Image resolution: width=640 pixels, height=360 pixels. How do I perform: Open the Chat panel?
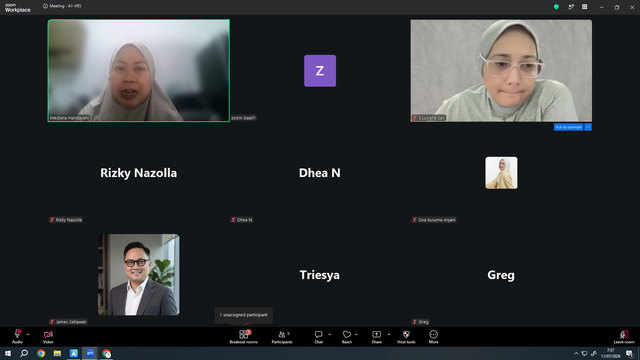pos(318,337)
